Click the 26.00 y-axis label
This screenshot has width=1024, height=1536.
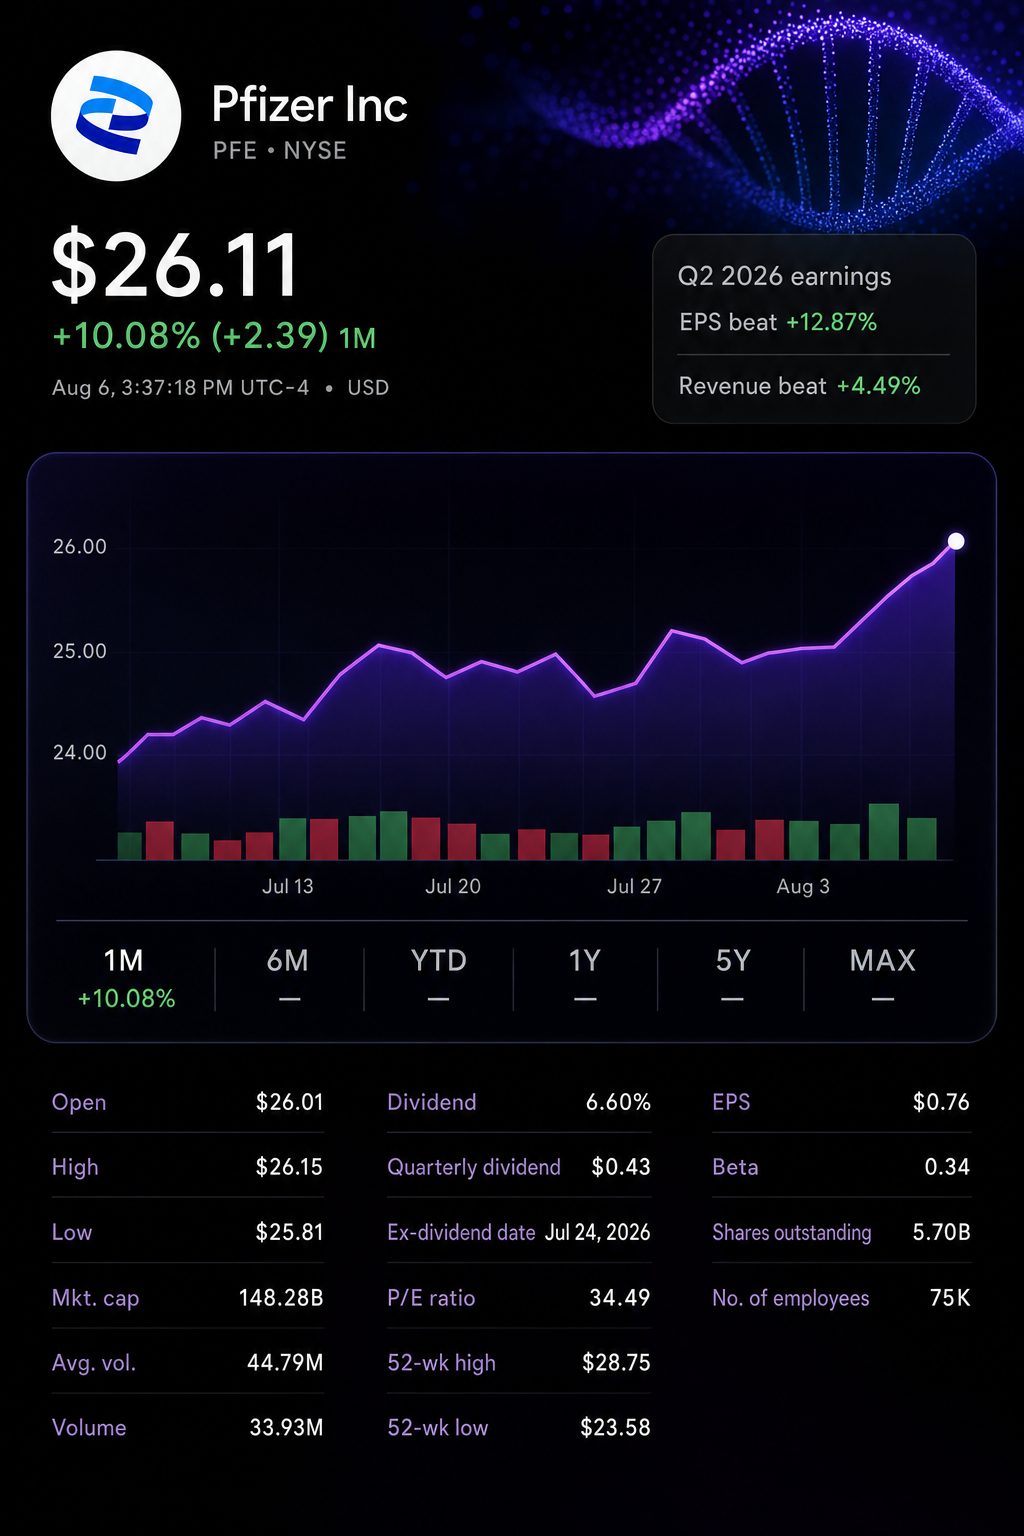[x=80, y=547]
